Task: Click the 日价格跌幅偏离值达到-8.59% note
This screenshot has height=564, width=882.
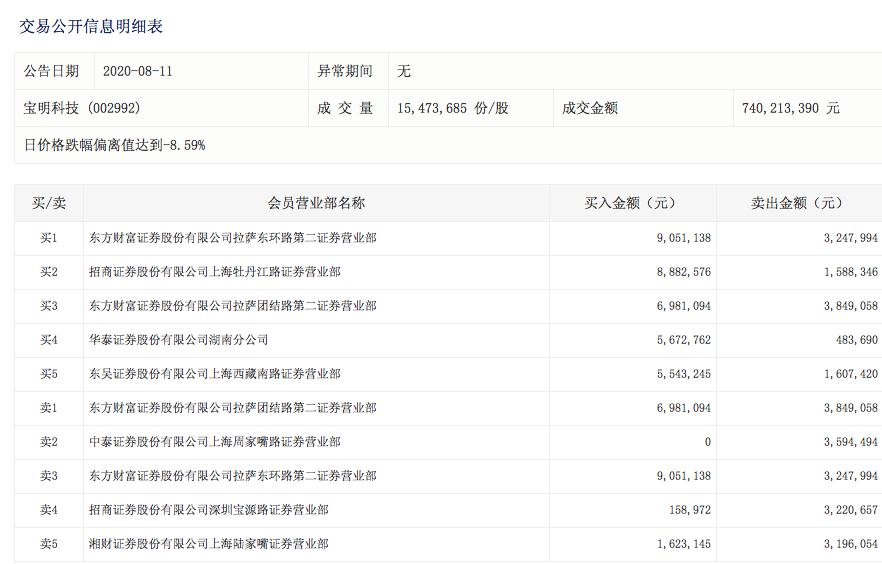Action: click(114, 145)
